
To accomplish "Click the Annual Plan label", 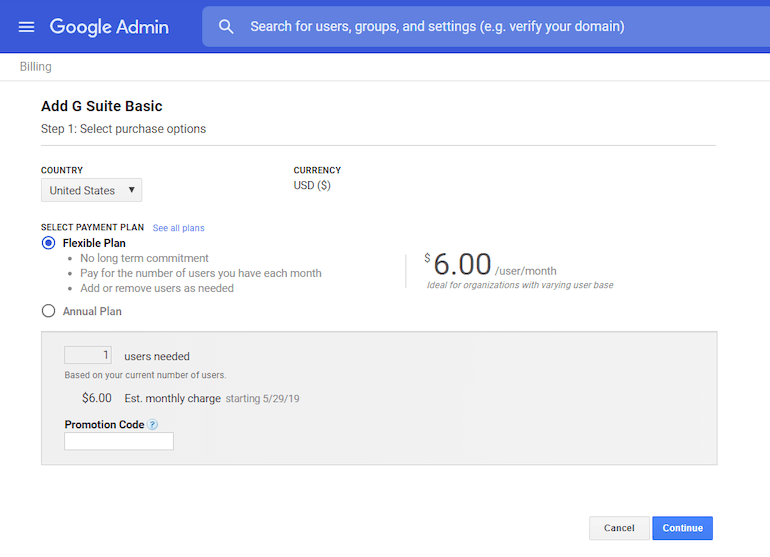I will click(x=92, y=311).
